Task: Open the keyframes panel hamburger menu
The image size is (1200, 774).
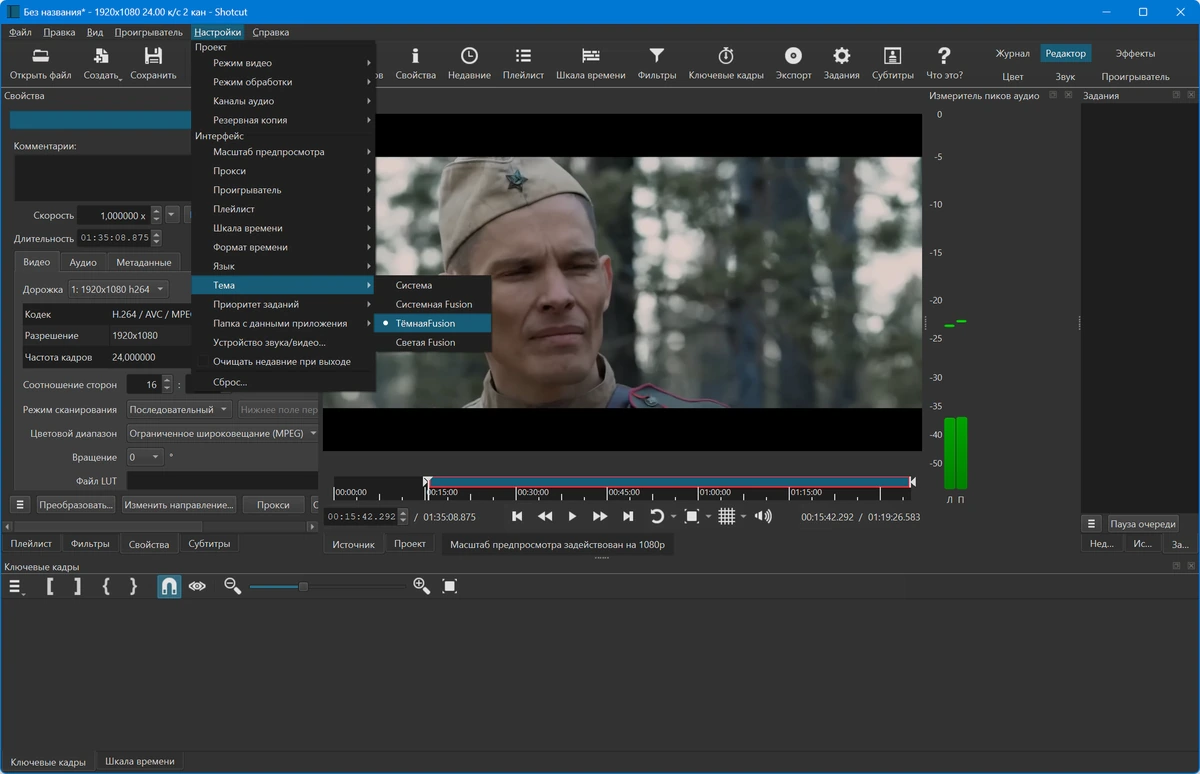Action: (x=17, y=587)
